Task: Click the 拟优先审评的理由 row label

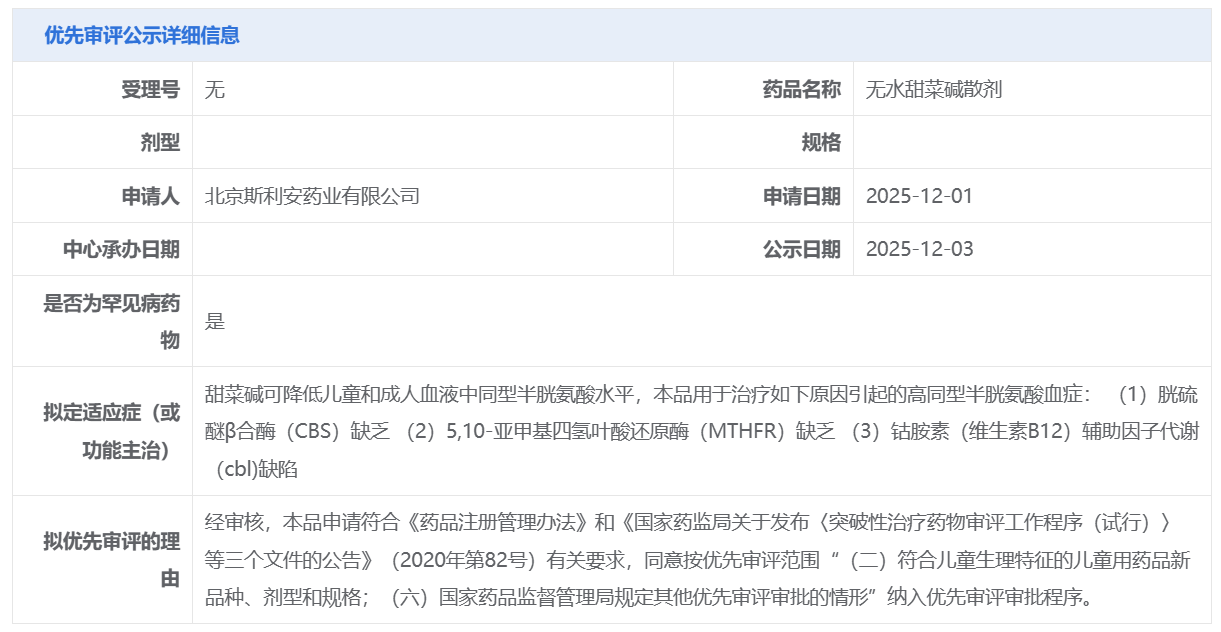Action: click(x=111, y=560)
